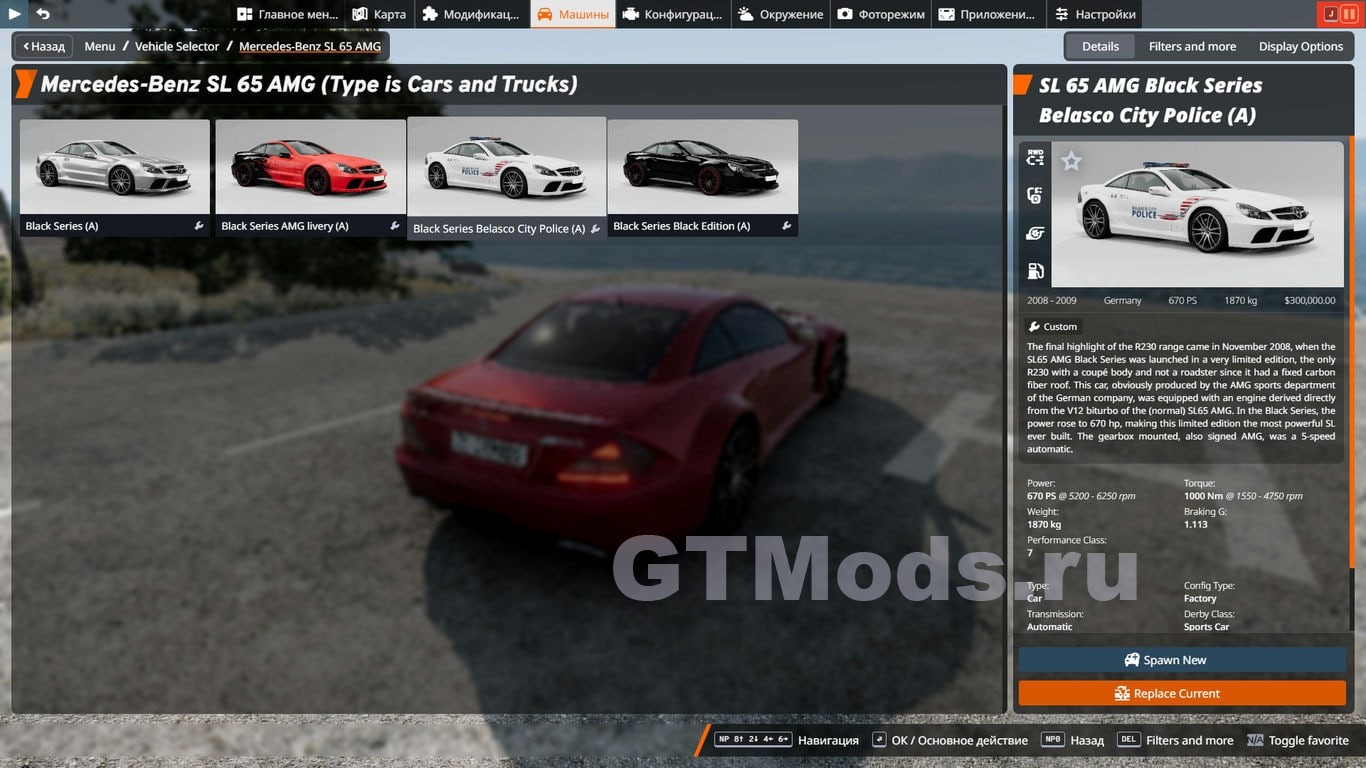Click the undo arrow icon in the top bar
Image resolution: width=1366 pixels, height=768 pixels.
(x=43, y=14)
